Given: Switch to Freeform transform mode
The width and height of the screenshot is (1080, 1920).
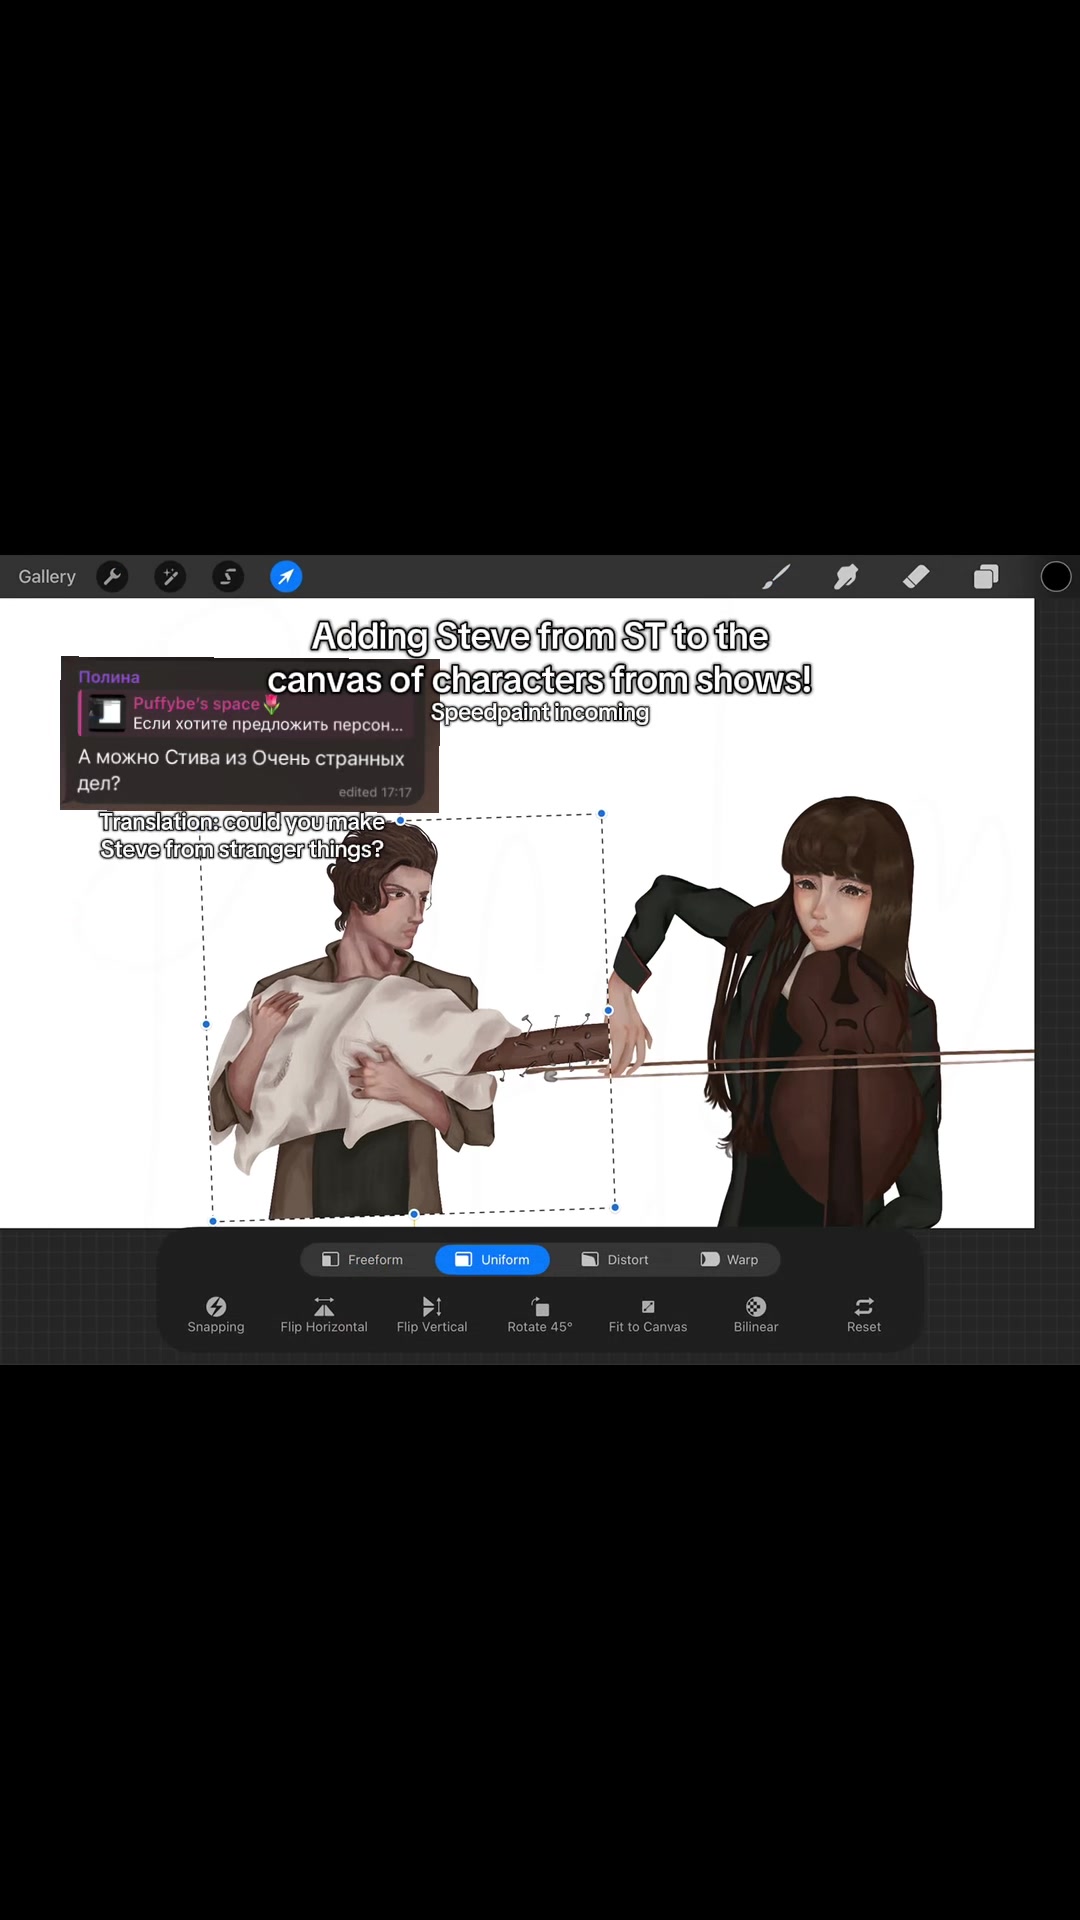Looking at the screenshot, I should point(362,1260).
